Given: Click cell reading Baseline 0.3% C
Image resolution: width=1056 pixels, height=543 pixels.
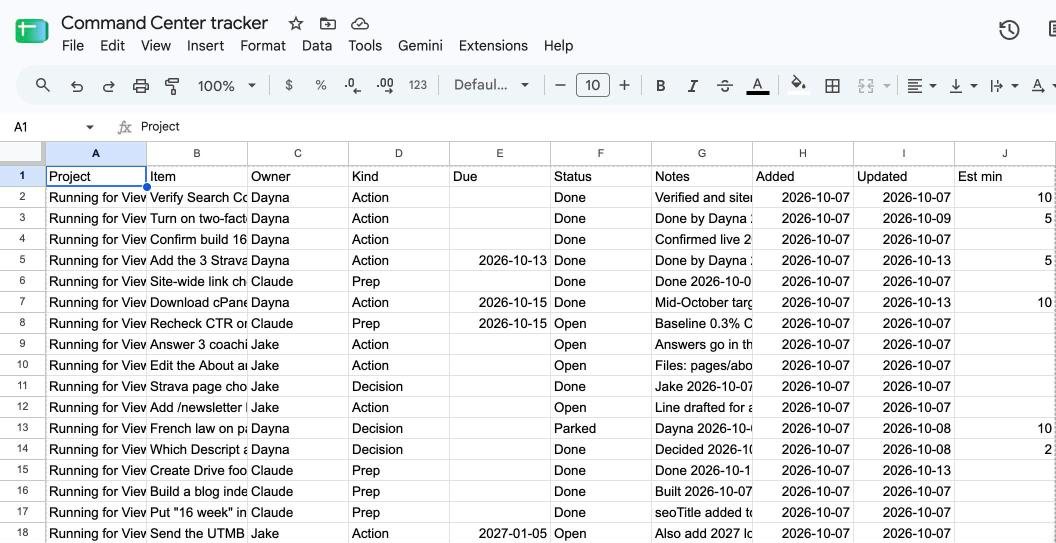Looking at the screenshot, I should click(702, 323).
